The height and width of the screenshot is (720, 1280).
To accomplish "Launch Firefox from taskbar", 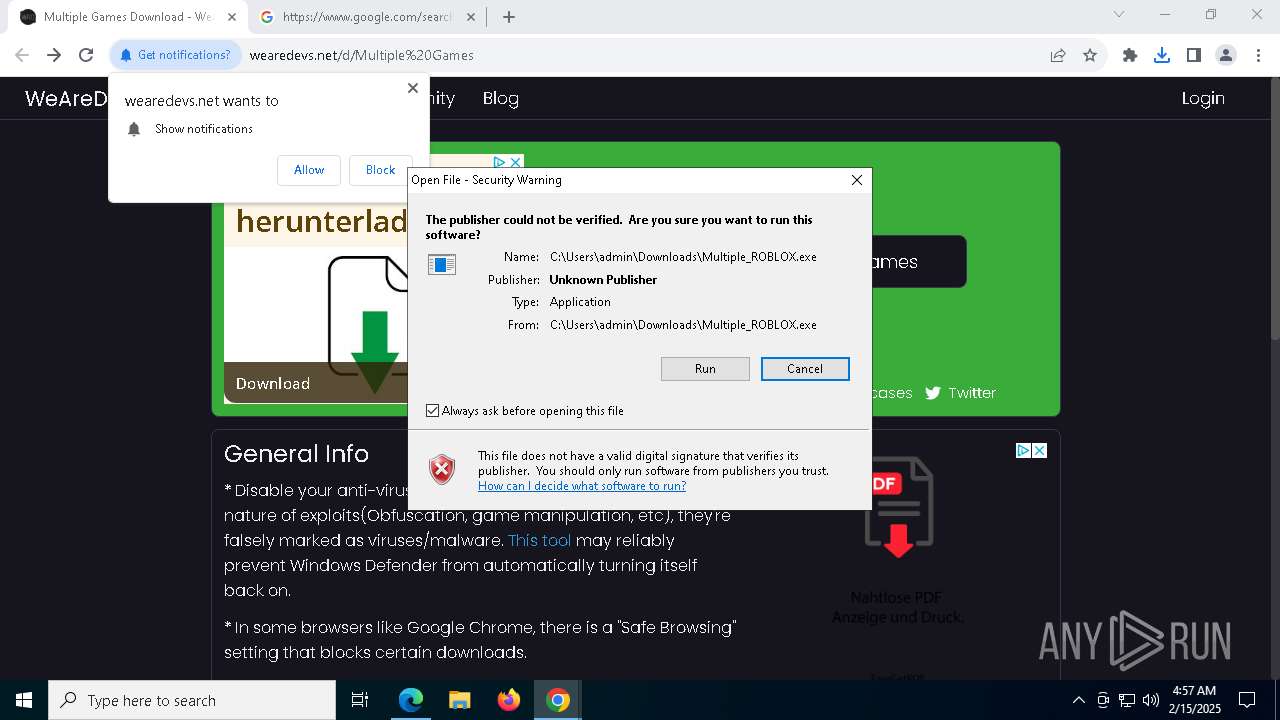I will point(509,700).
